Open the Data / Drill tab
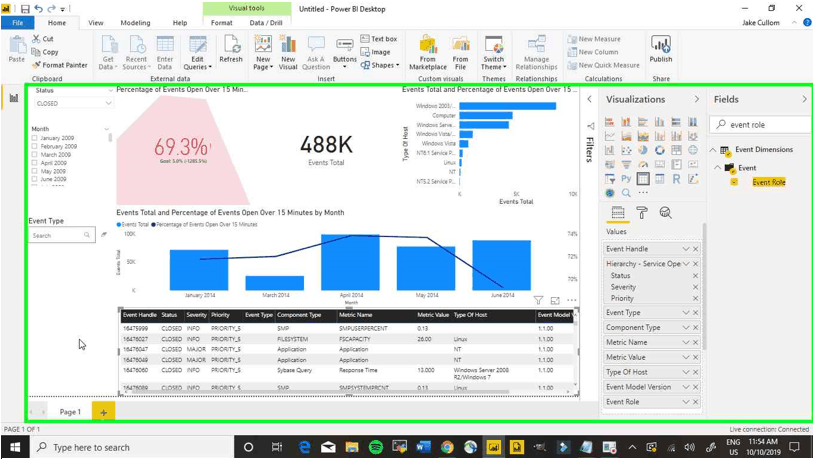The height and width of the screenshot is (459, 813). pyautogui.click(x=266, y=23)
